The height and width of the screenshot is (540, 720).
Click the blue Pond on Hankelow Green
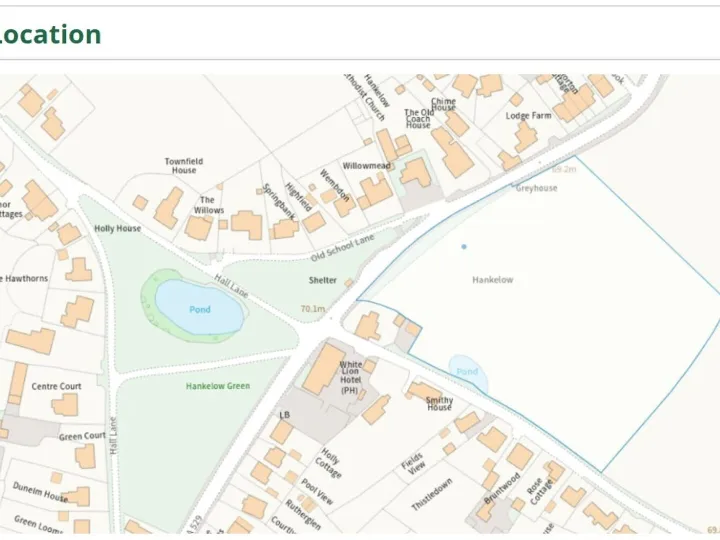[199, 307]
